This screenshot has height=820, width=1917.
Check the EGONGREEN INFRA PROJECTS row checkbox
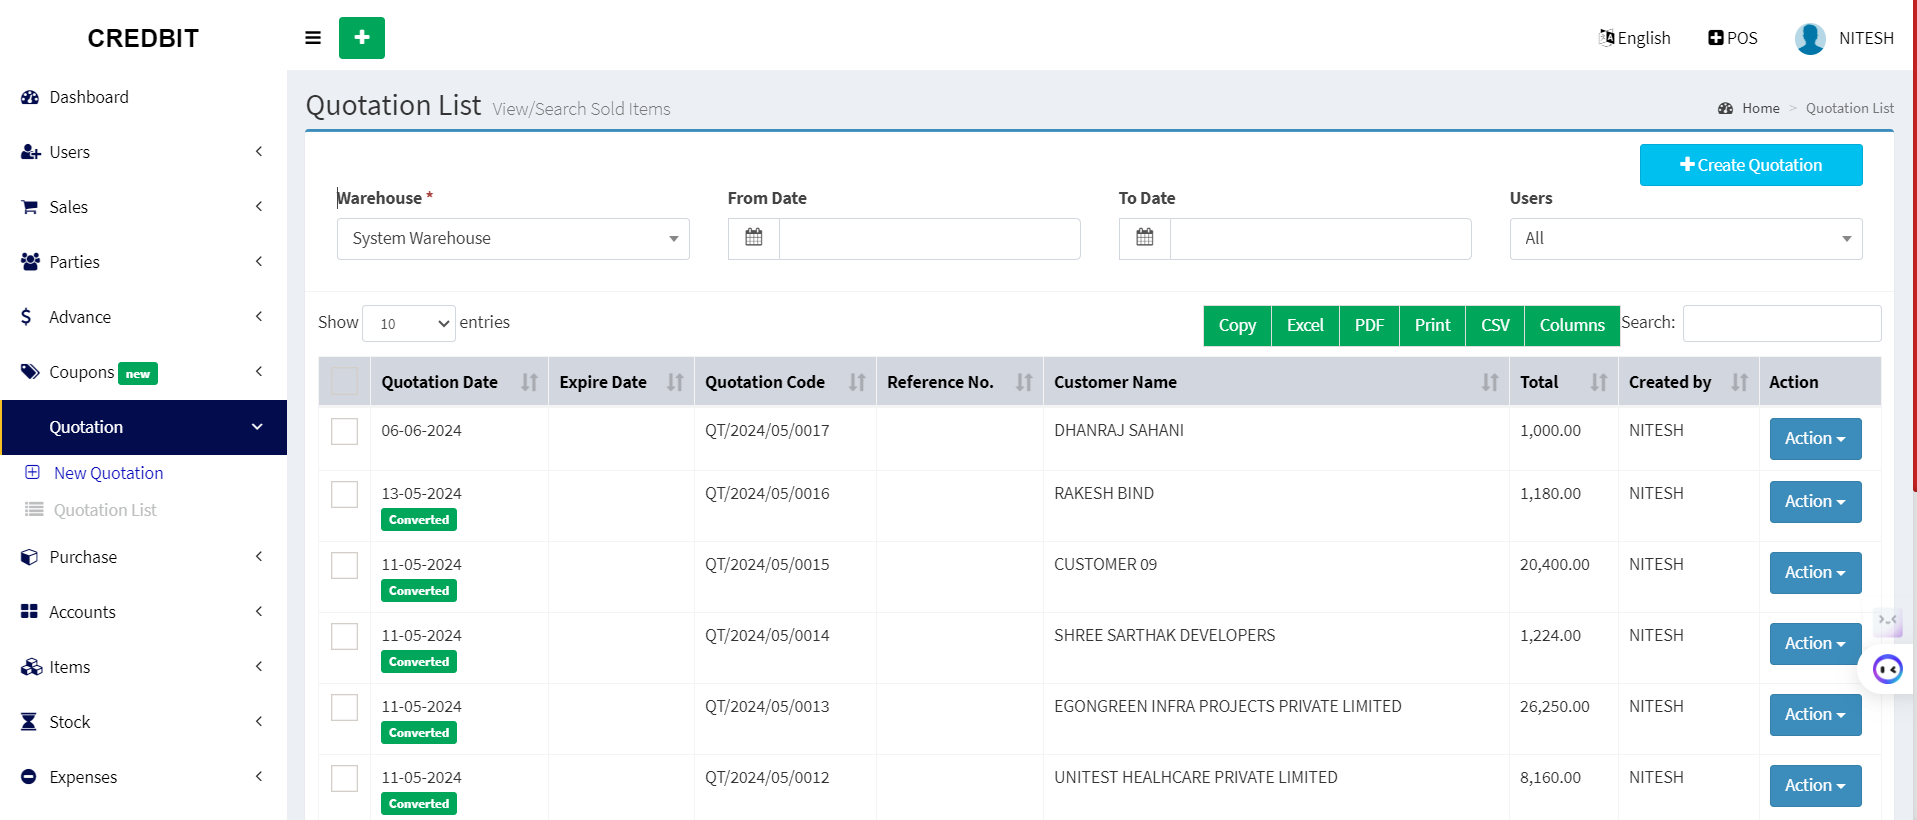pyautogui.click(x=344, y=707)
